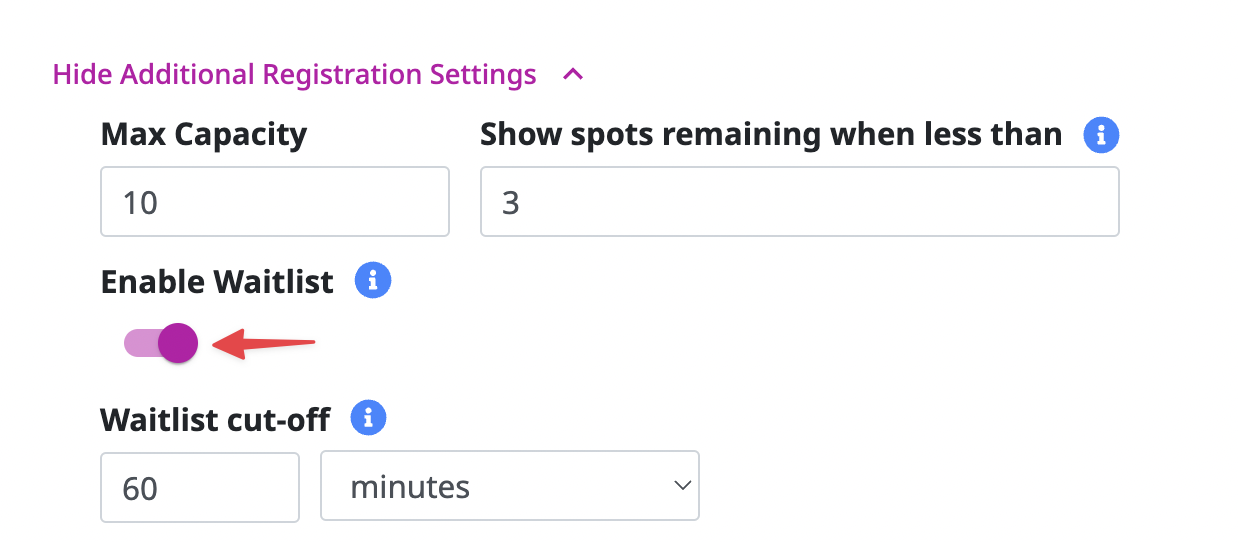Image resolution: width=1238 pixels, height=542 pixels.
Task: Open info icon beside Enable Waitlist
Action: 373,281
